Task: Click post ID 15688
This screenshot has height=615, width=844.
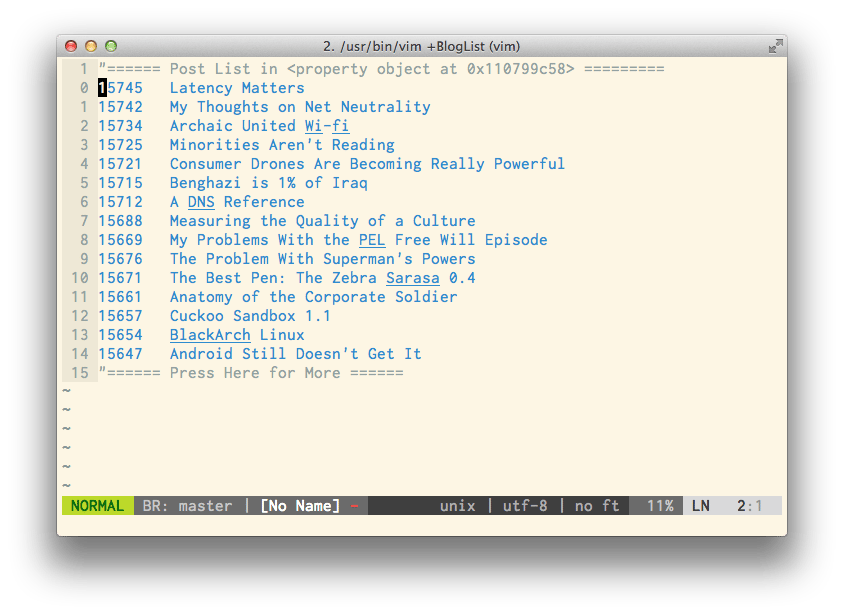Action: (x=121, y=221)
